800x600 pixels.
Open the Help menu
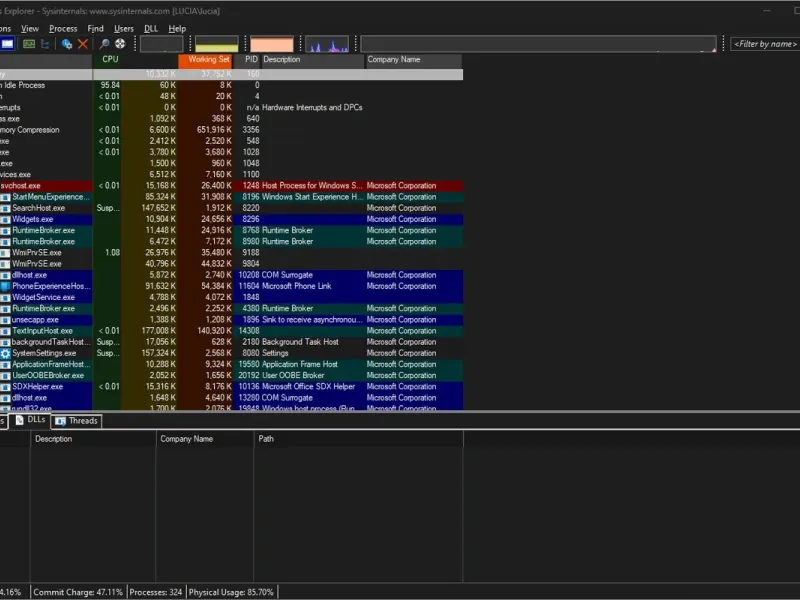tap(177, 29)
